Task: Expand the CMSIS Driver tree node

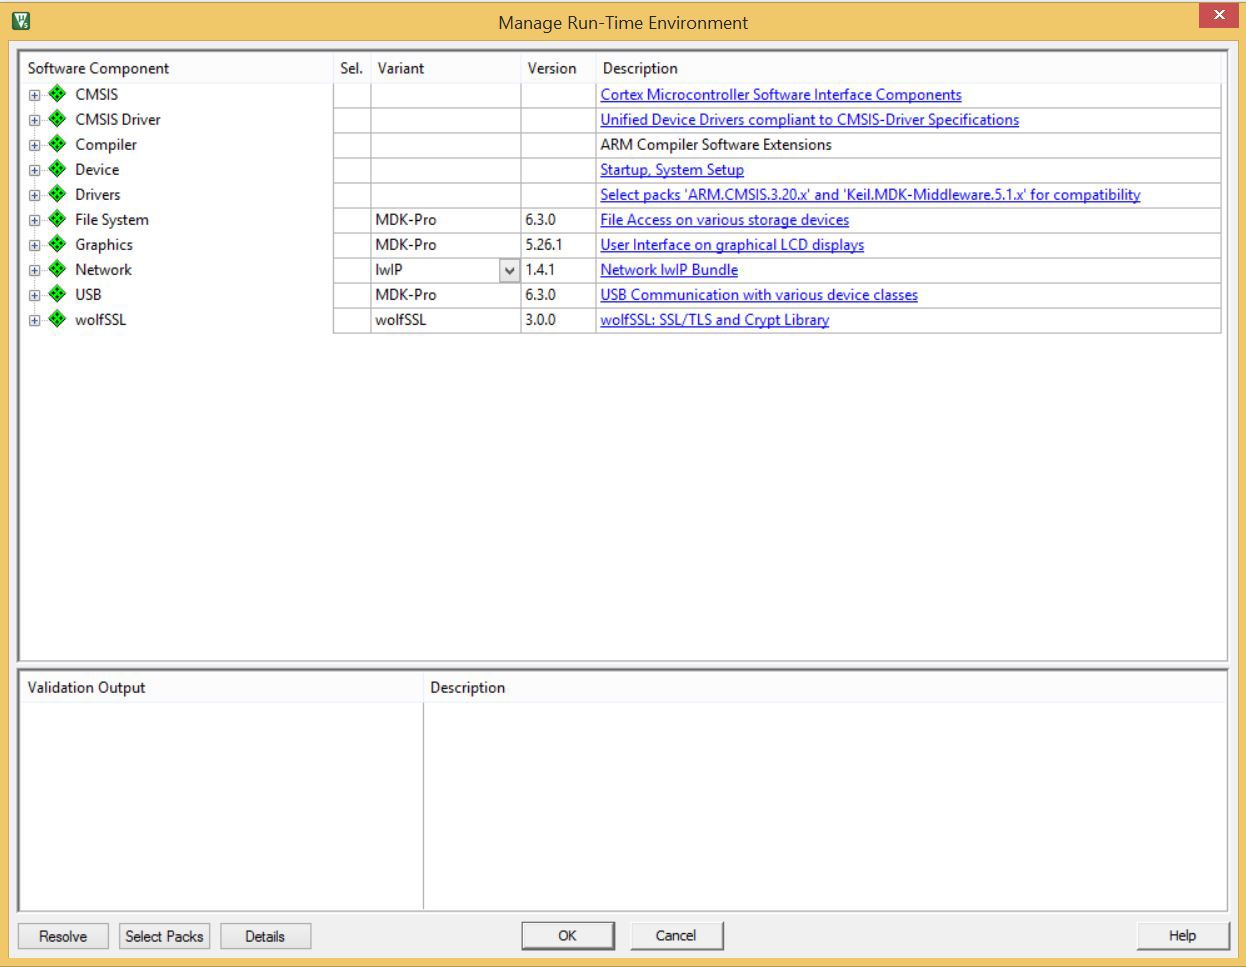Action: [x=35, y=120]
